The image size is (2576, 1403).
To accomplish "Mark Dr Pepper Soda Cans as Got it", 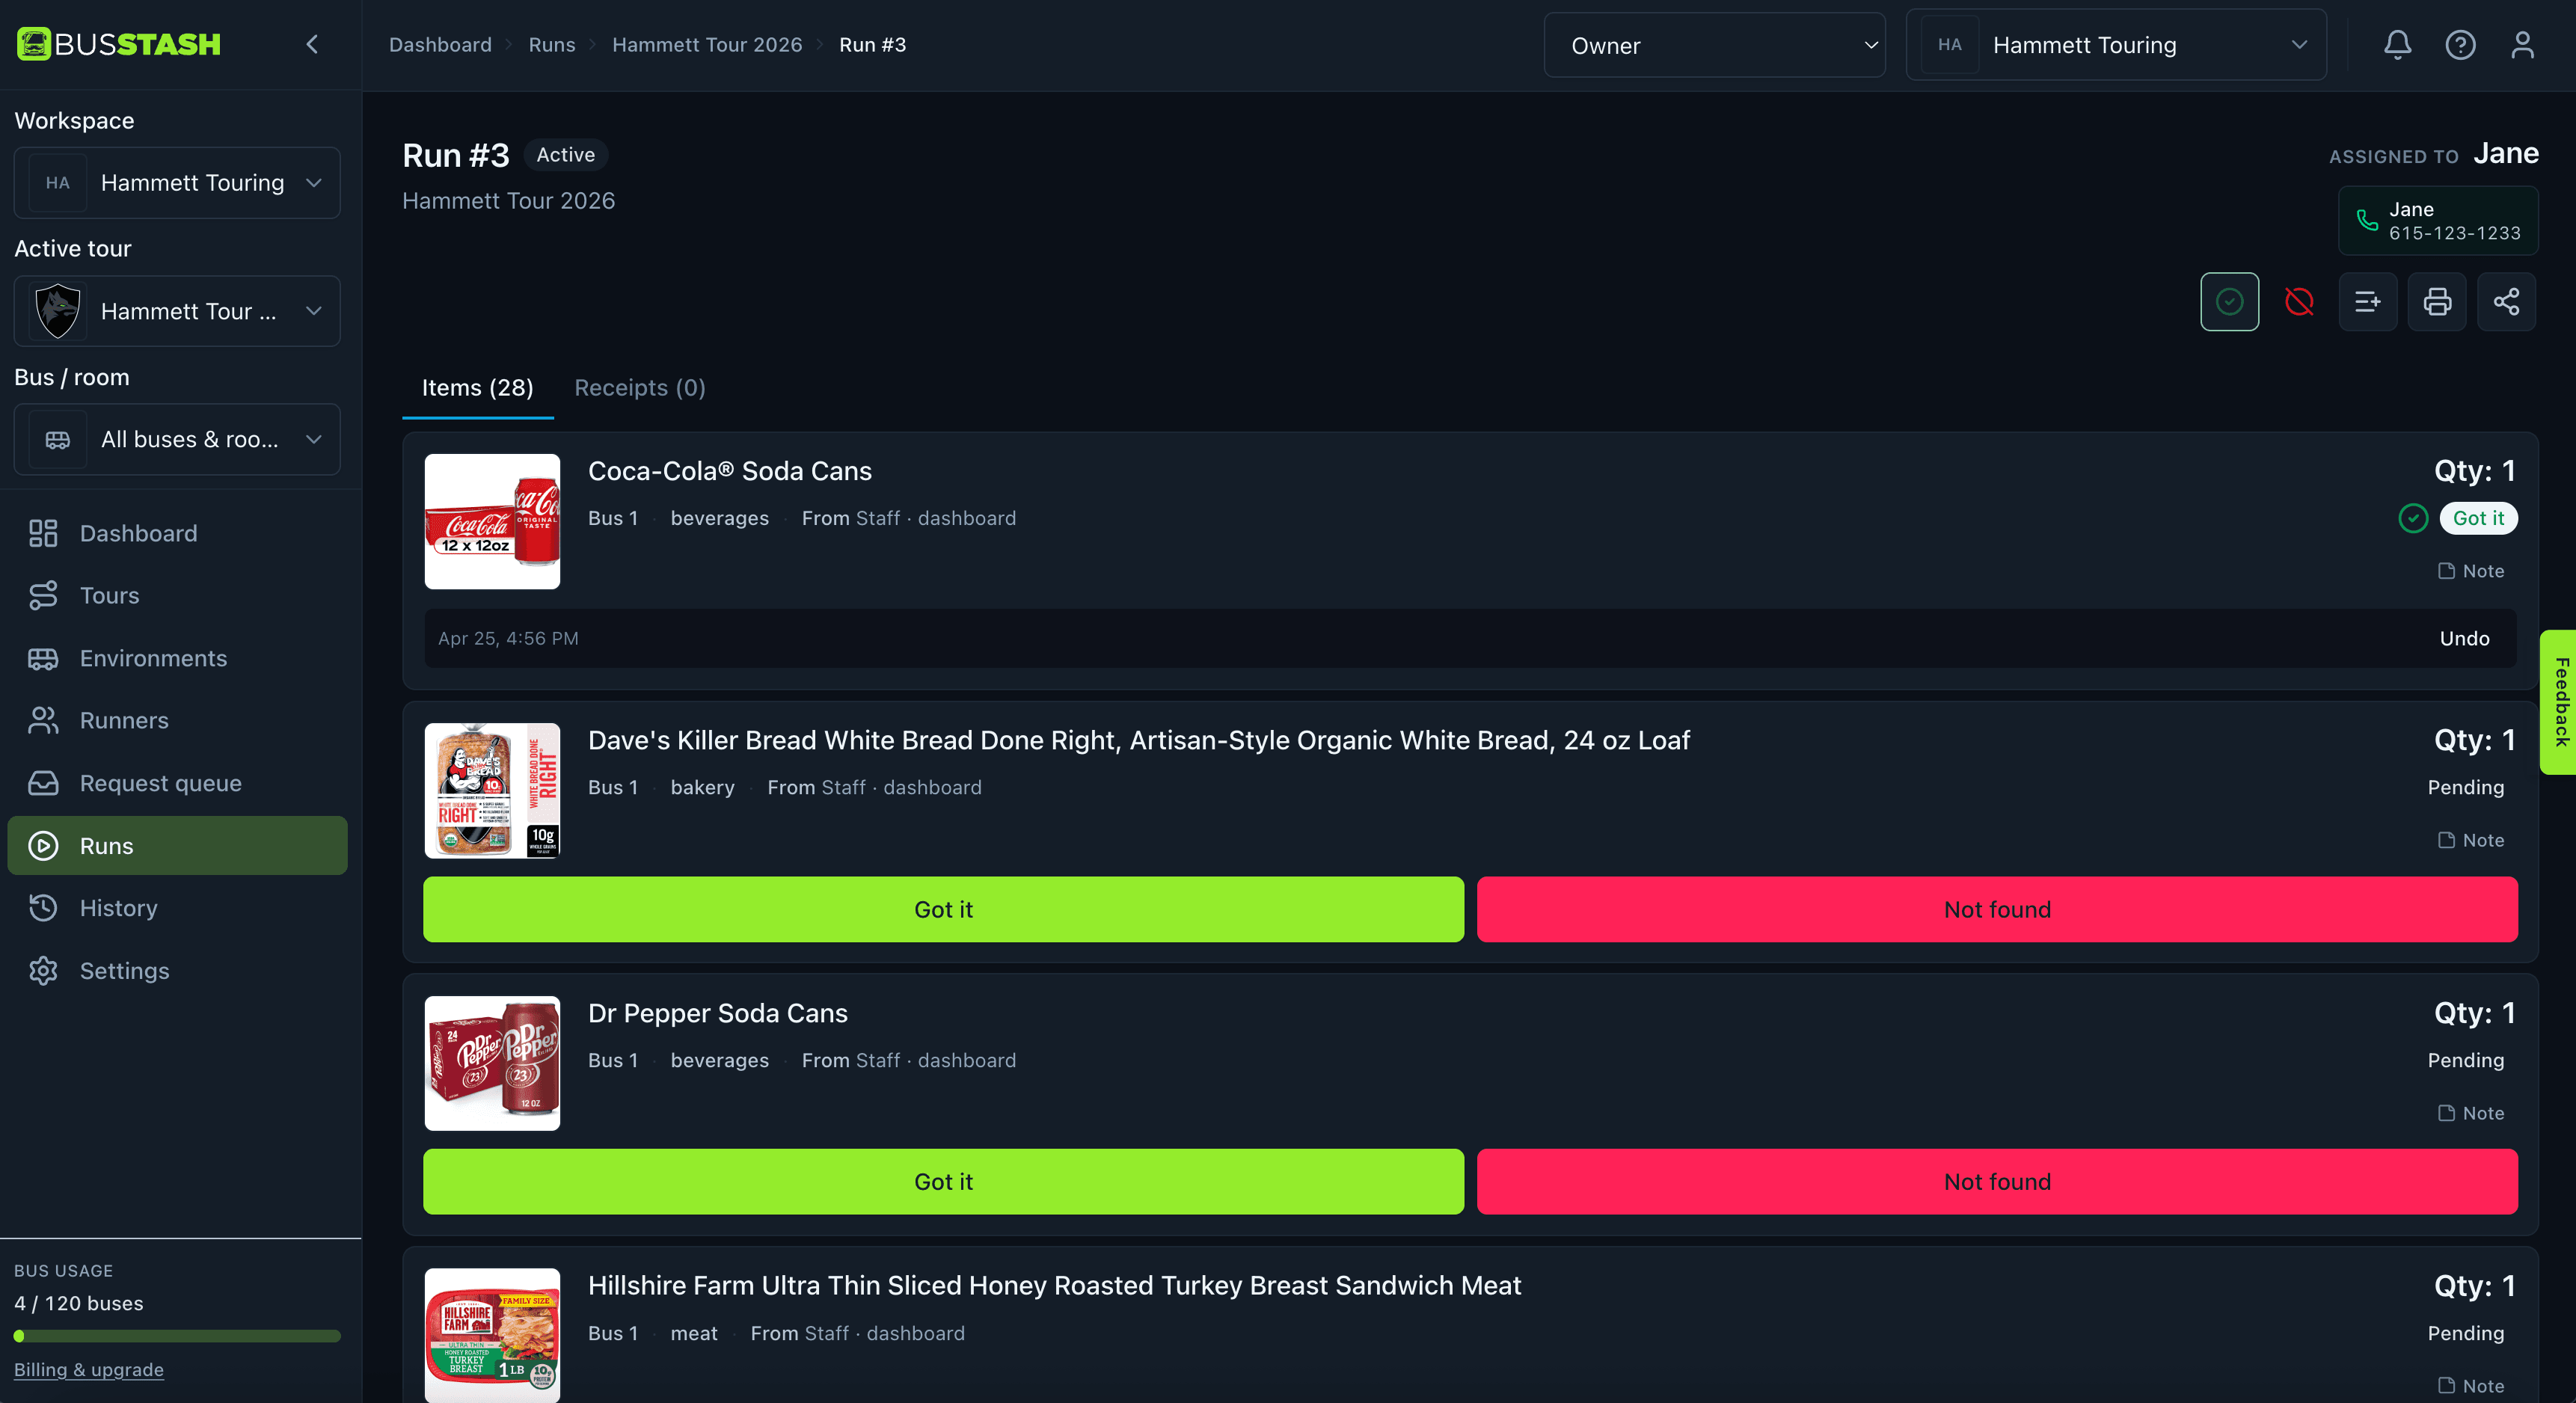I will [x=943, y=1181].
